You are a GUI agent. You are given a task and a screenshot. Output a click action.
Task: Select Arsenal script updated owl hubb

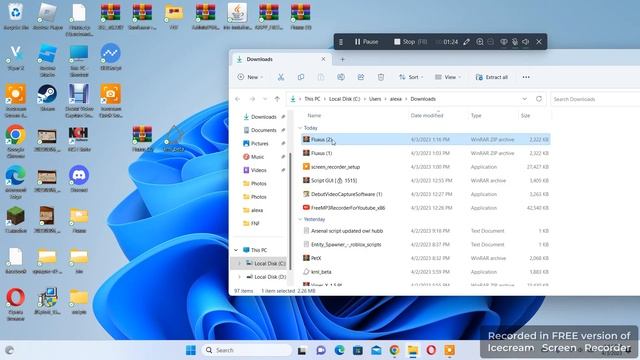(x=425, y=231)
